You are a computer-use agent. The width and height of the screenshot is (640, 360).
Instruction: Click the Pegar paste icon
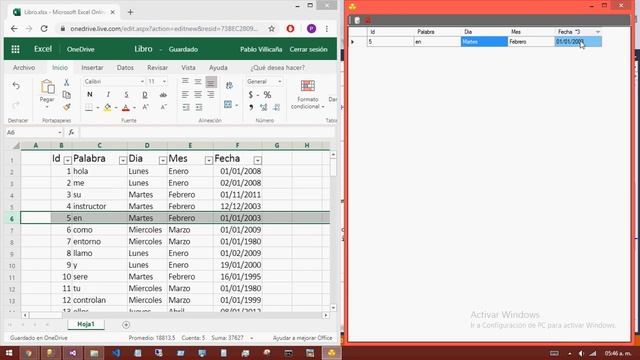tap(47, 87)
